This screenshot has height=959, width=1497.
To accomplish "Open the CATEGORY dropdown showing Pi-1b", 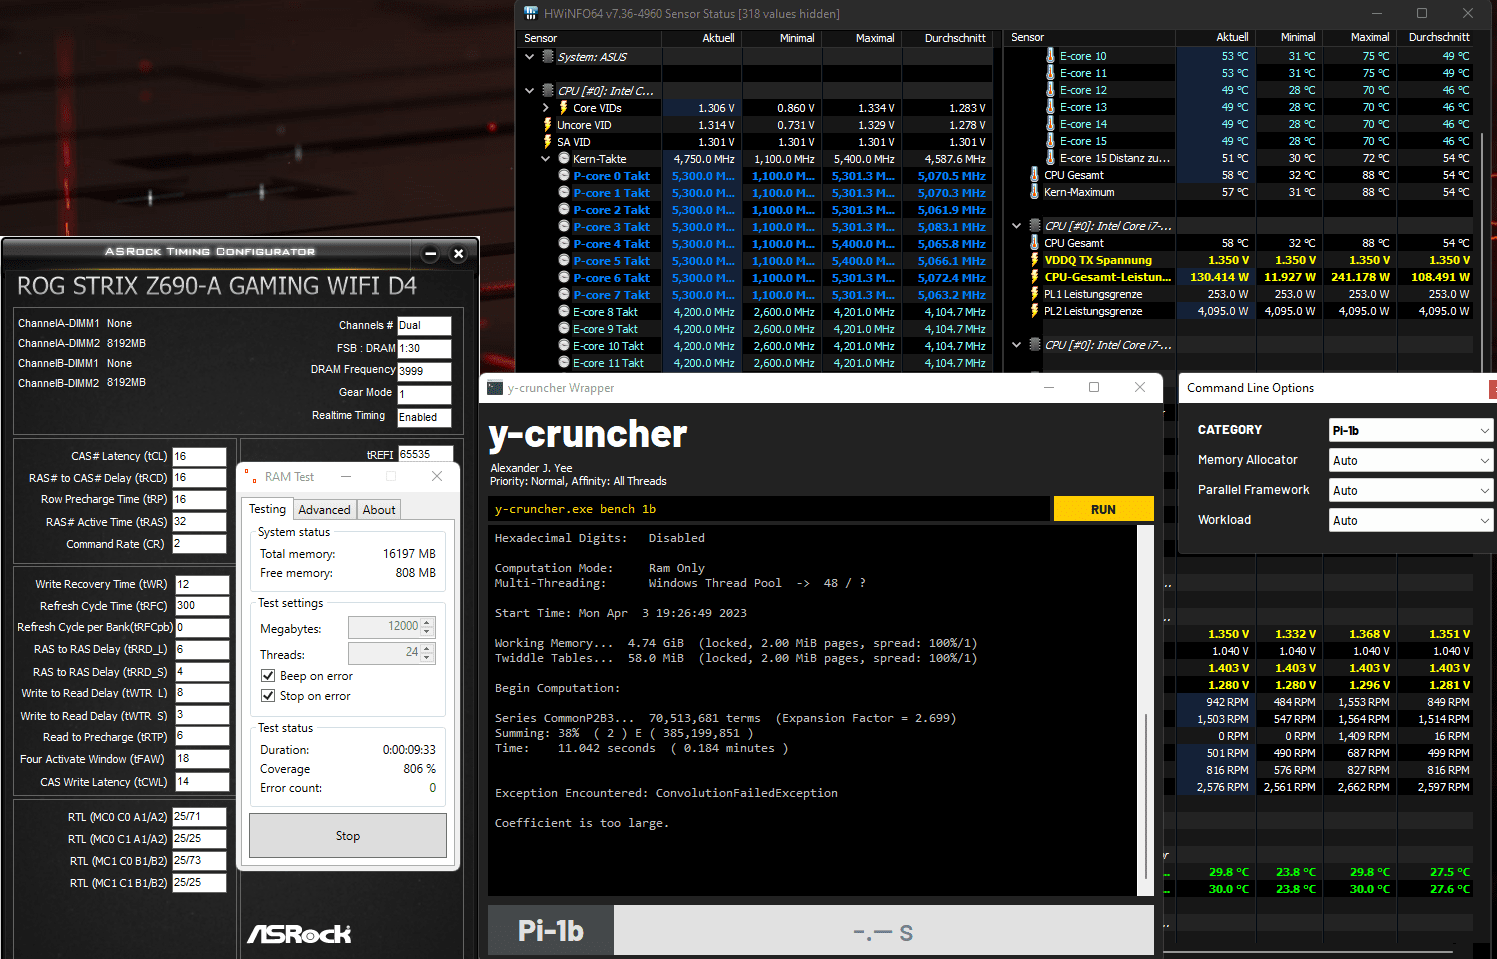I will click(x=1411, y=430).
